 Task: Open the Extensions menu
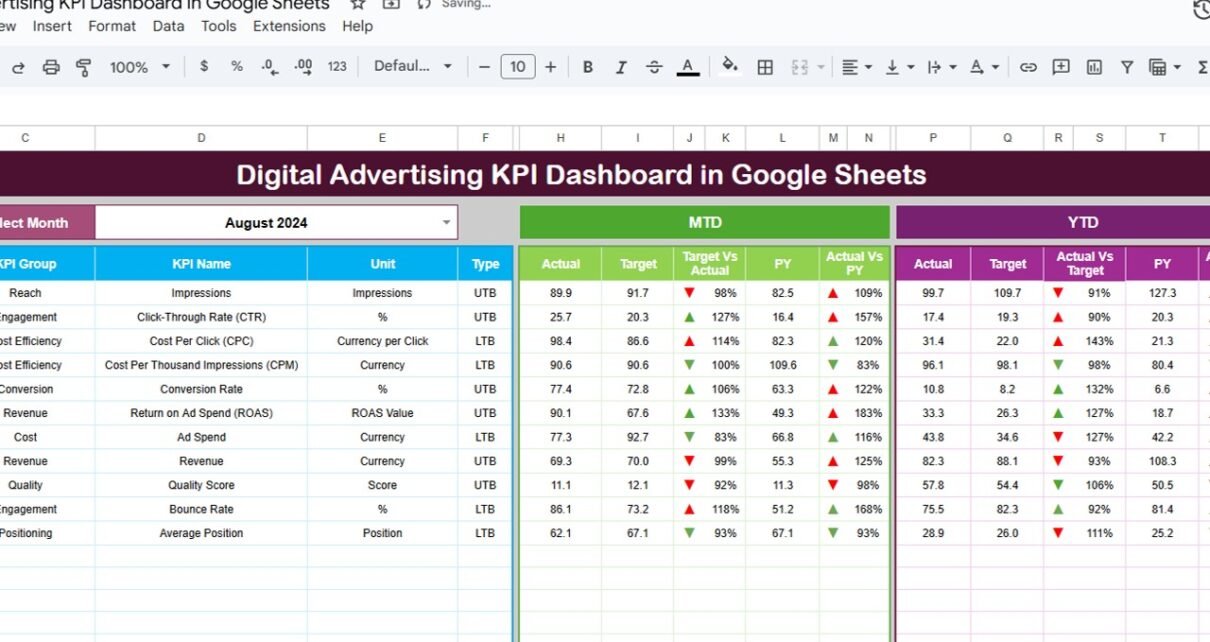click(x=289, y=26)
